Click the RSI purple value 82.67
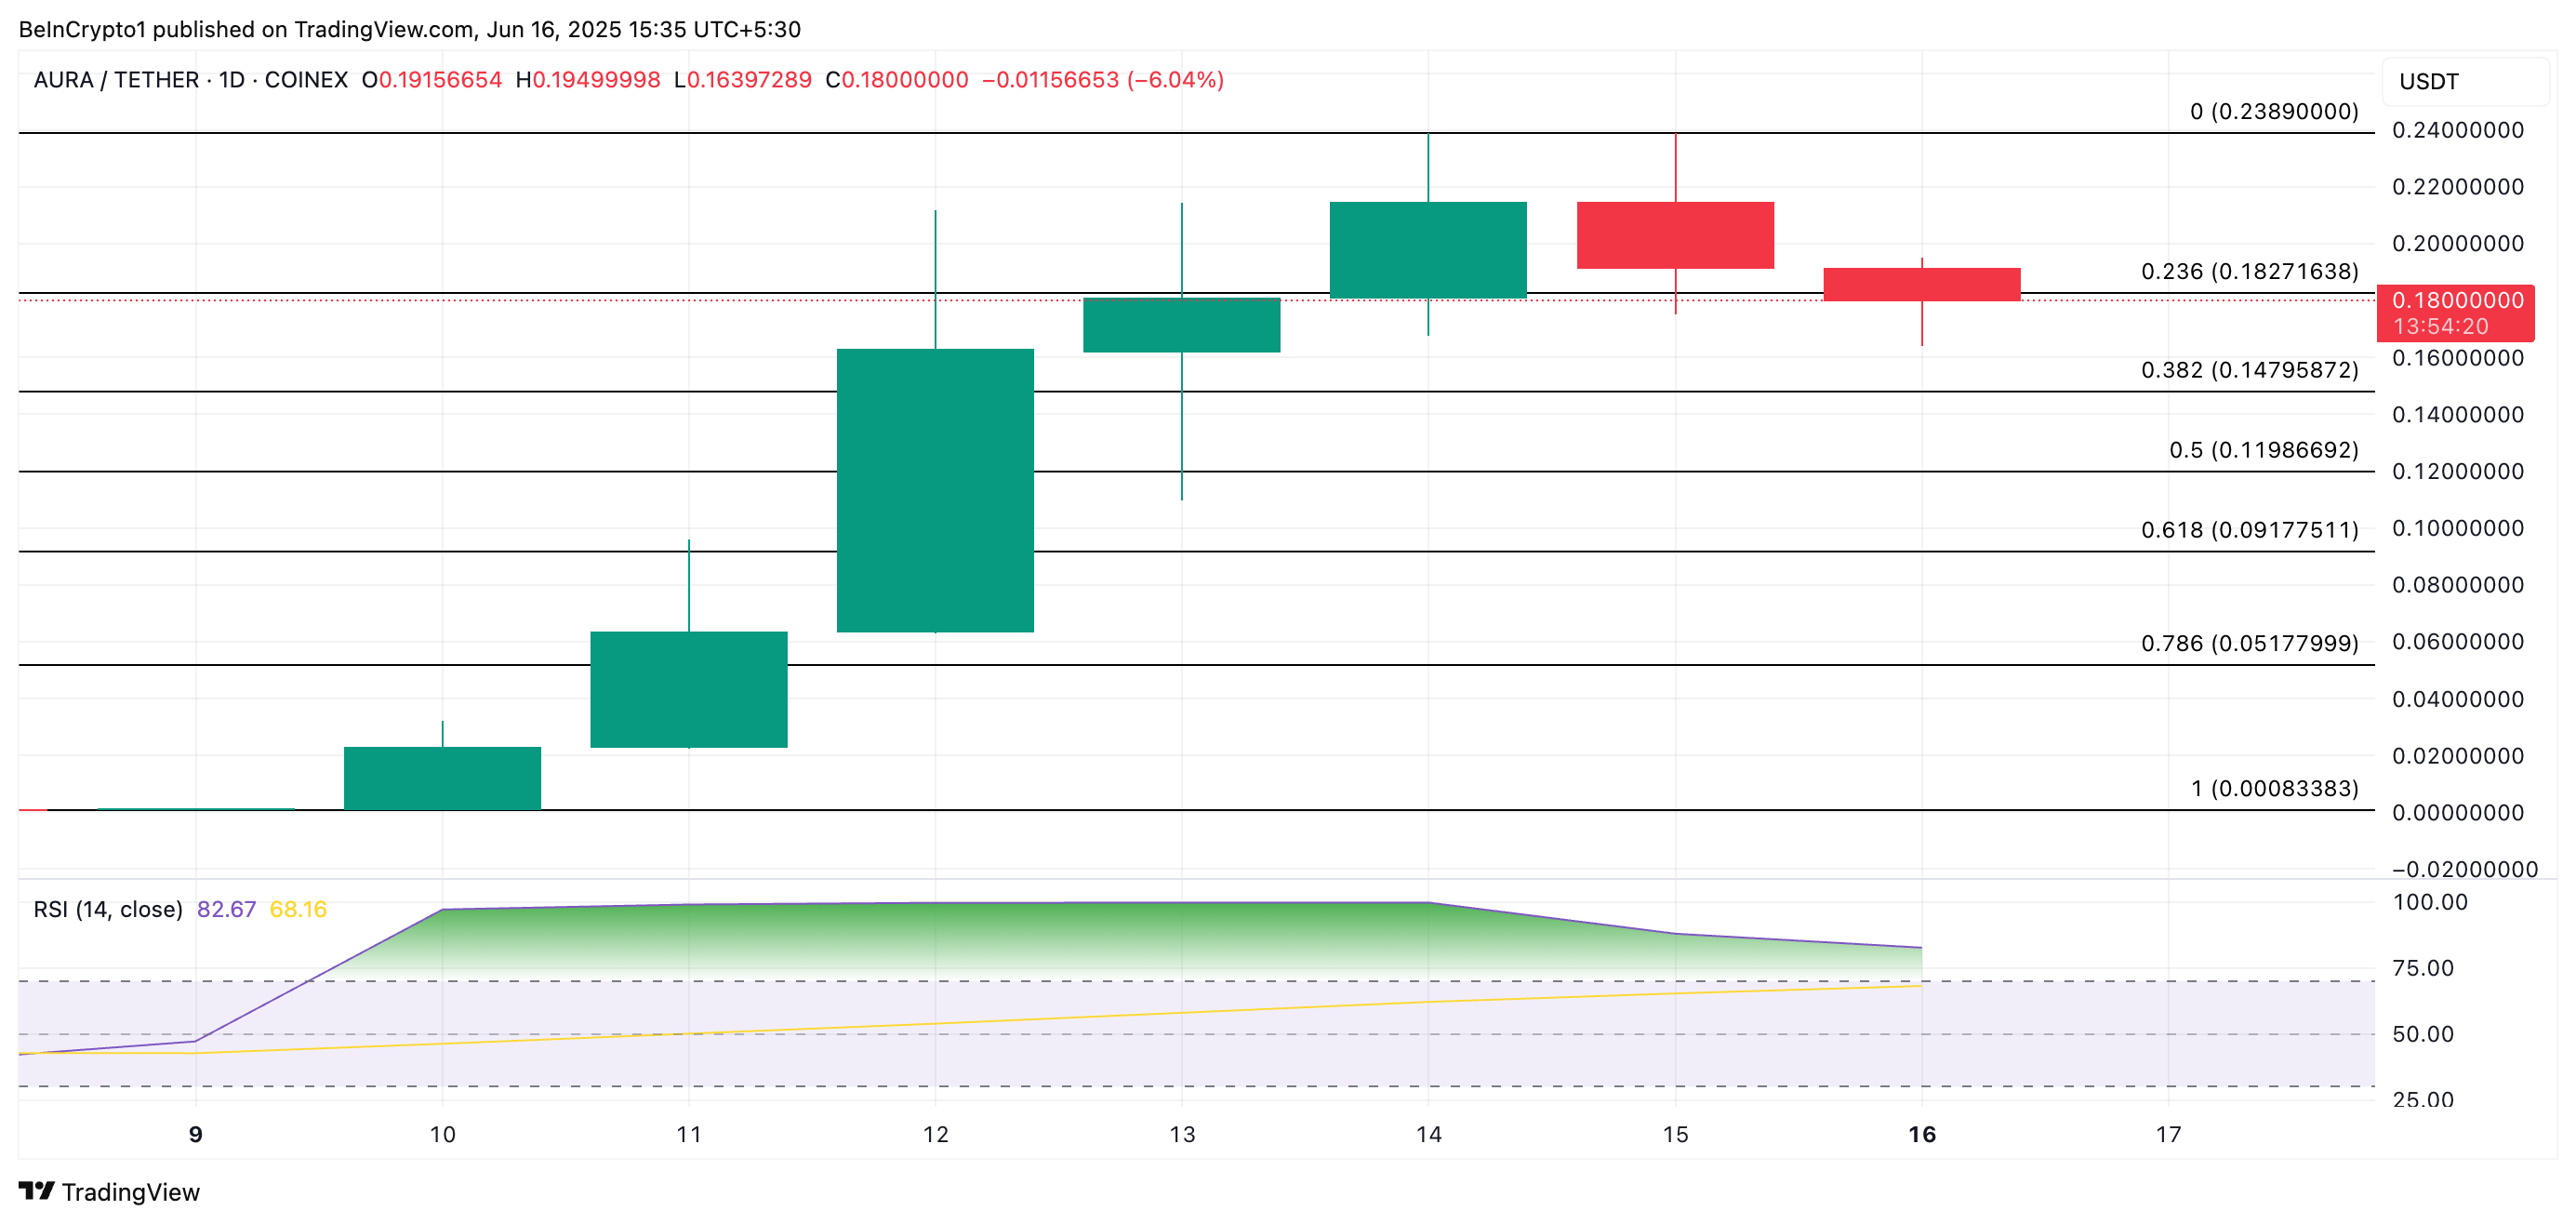This screenshot has height=1224, width=2576. [226, 909]
